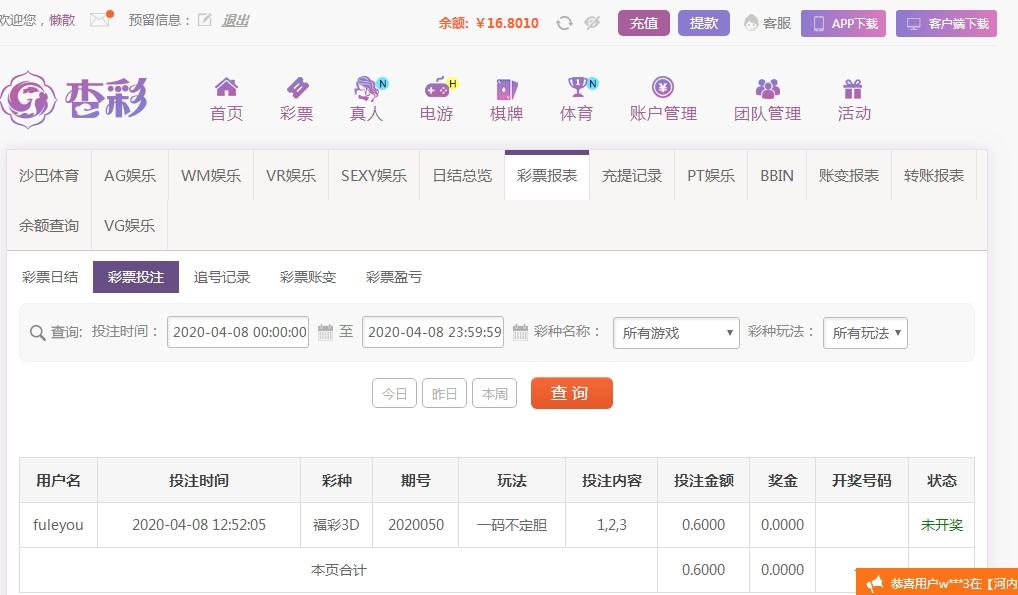The width and height of the screenshot is (1018, 595).
Task: Click bet content cell 1,2,3
Action: (612, 525)
